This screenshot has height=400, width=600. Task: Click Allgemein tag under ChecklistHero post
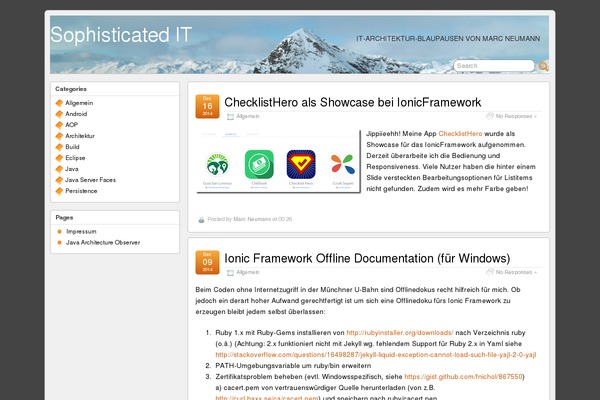click(248, 116)
